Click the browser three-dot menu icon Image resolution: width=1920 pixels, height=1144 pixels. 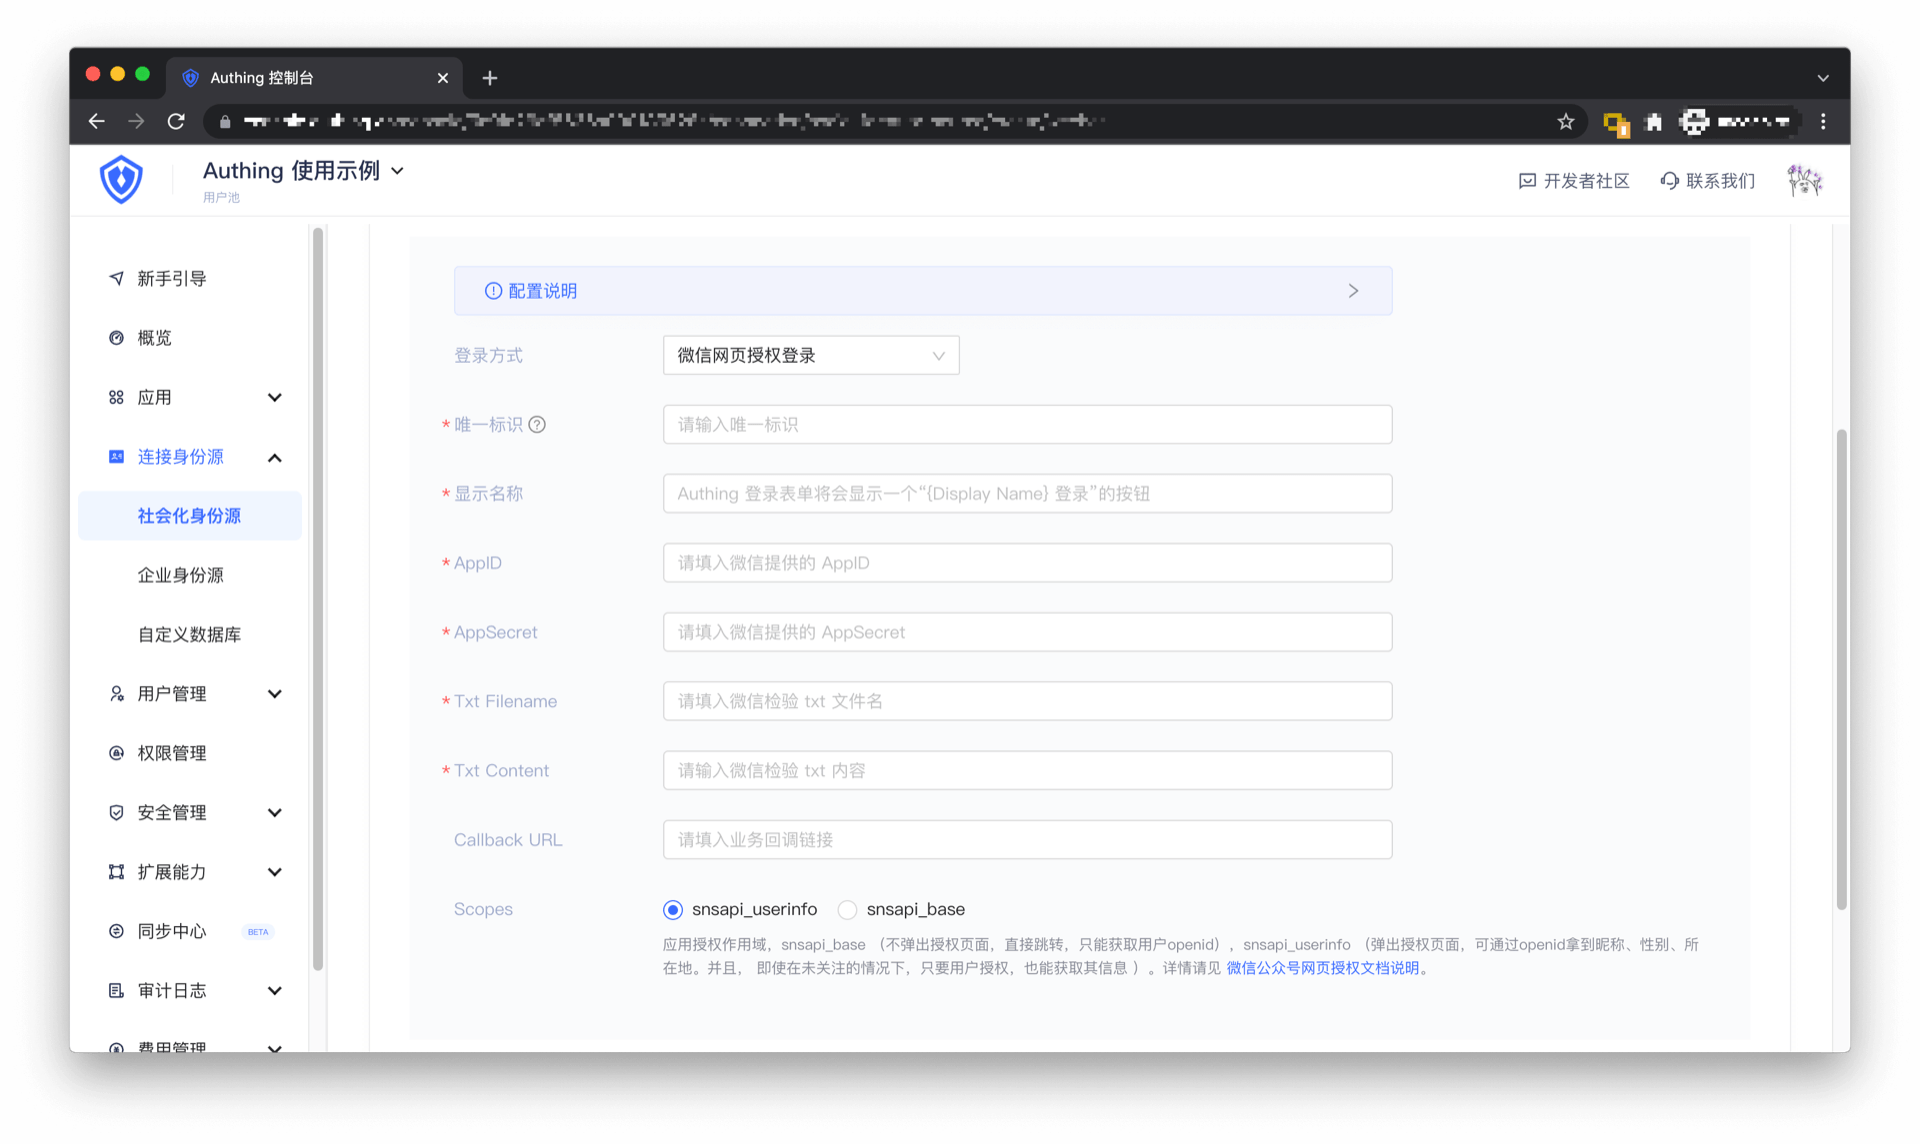coord(1823,121)
